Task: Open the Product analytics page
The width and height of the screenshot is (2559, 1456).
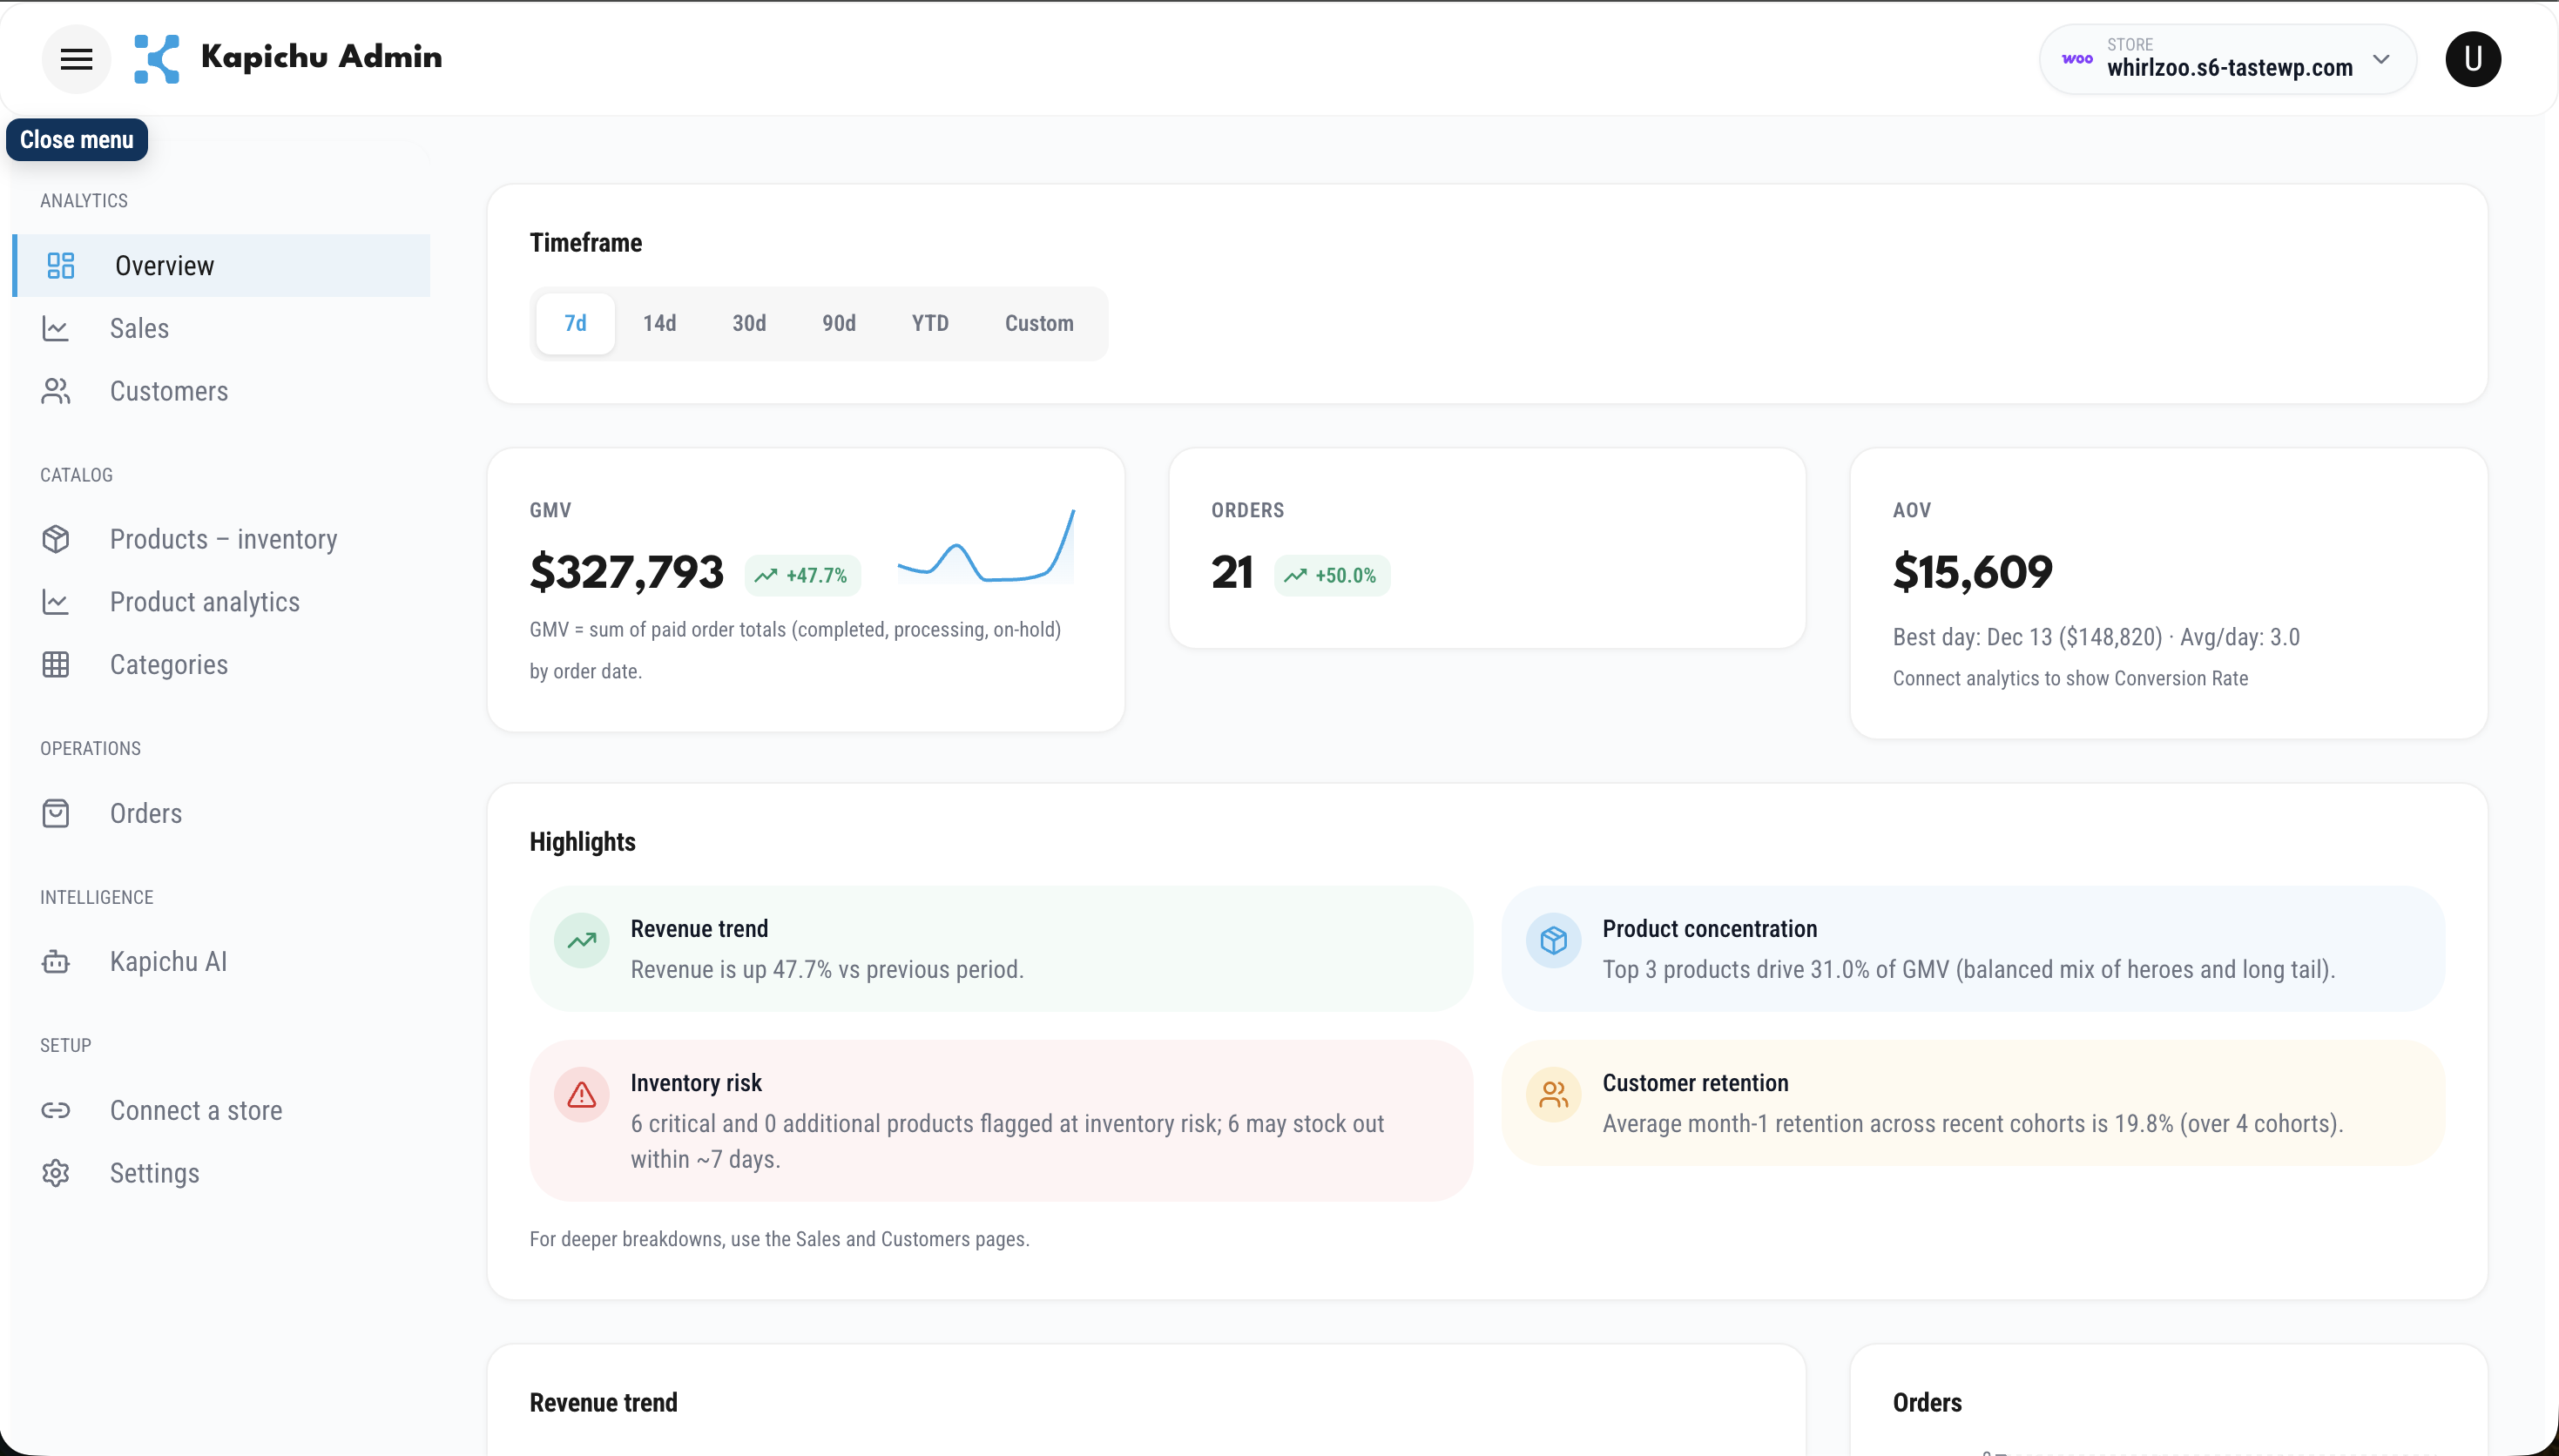Action: click(204, 602)
